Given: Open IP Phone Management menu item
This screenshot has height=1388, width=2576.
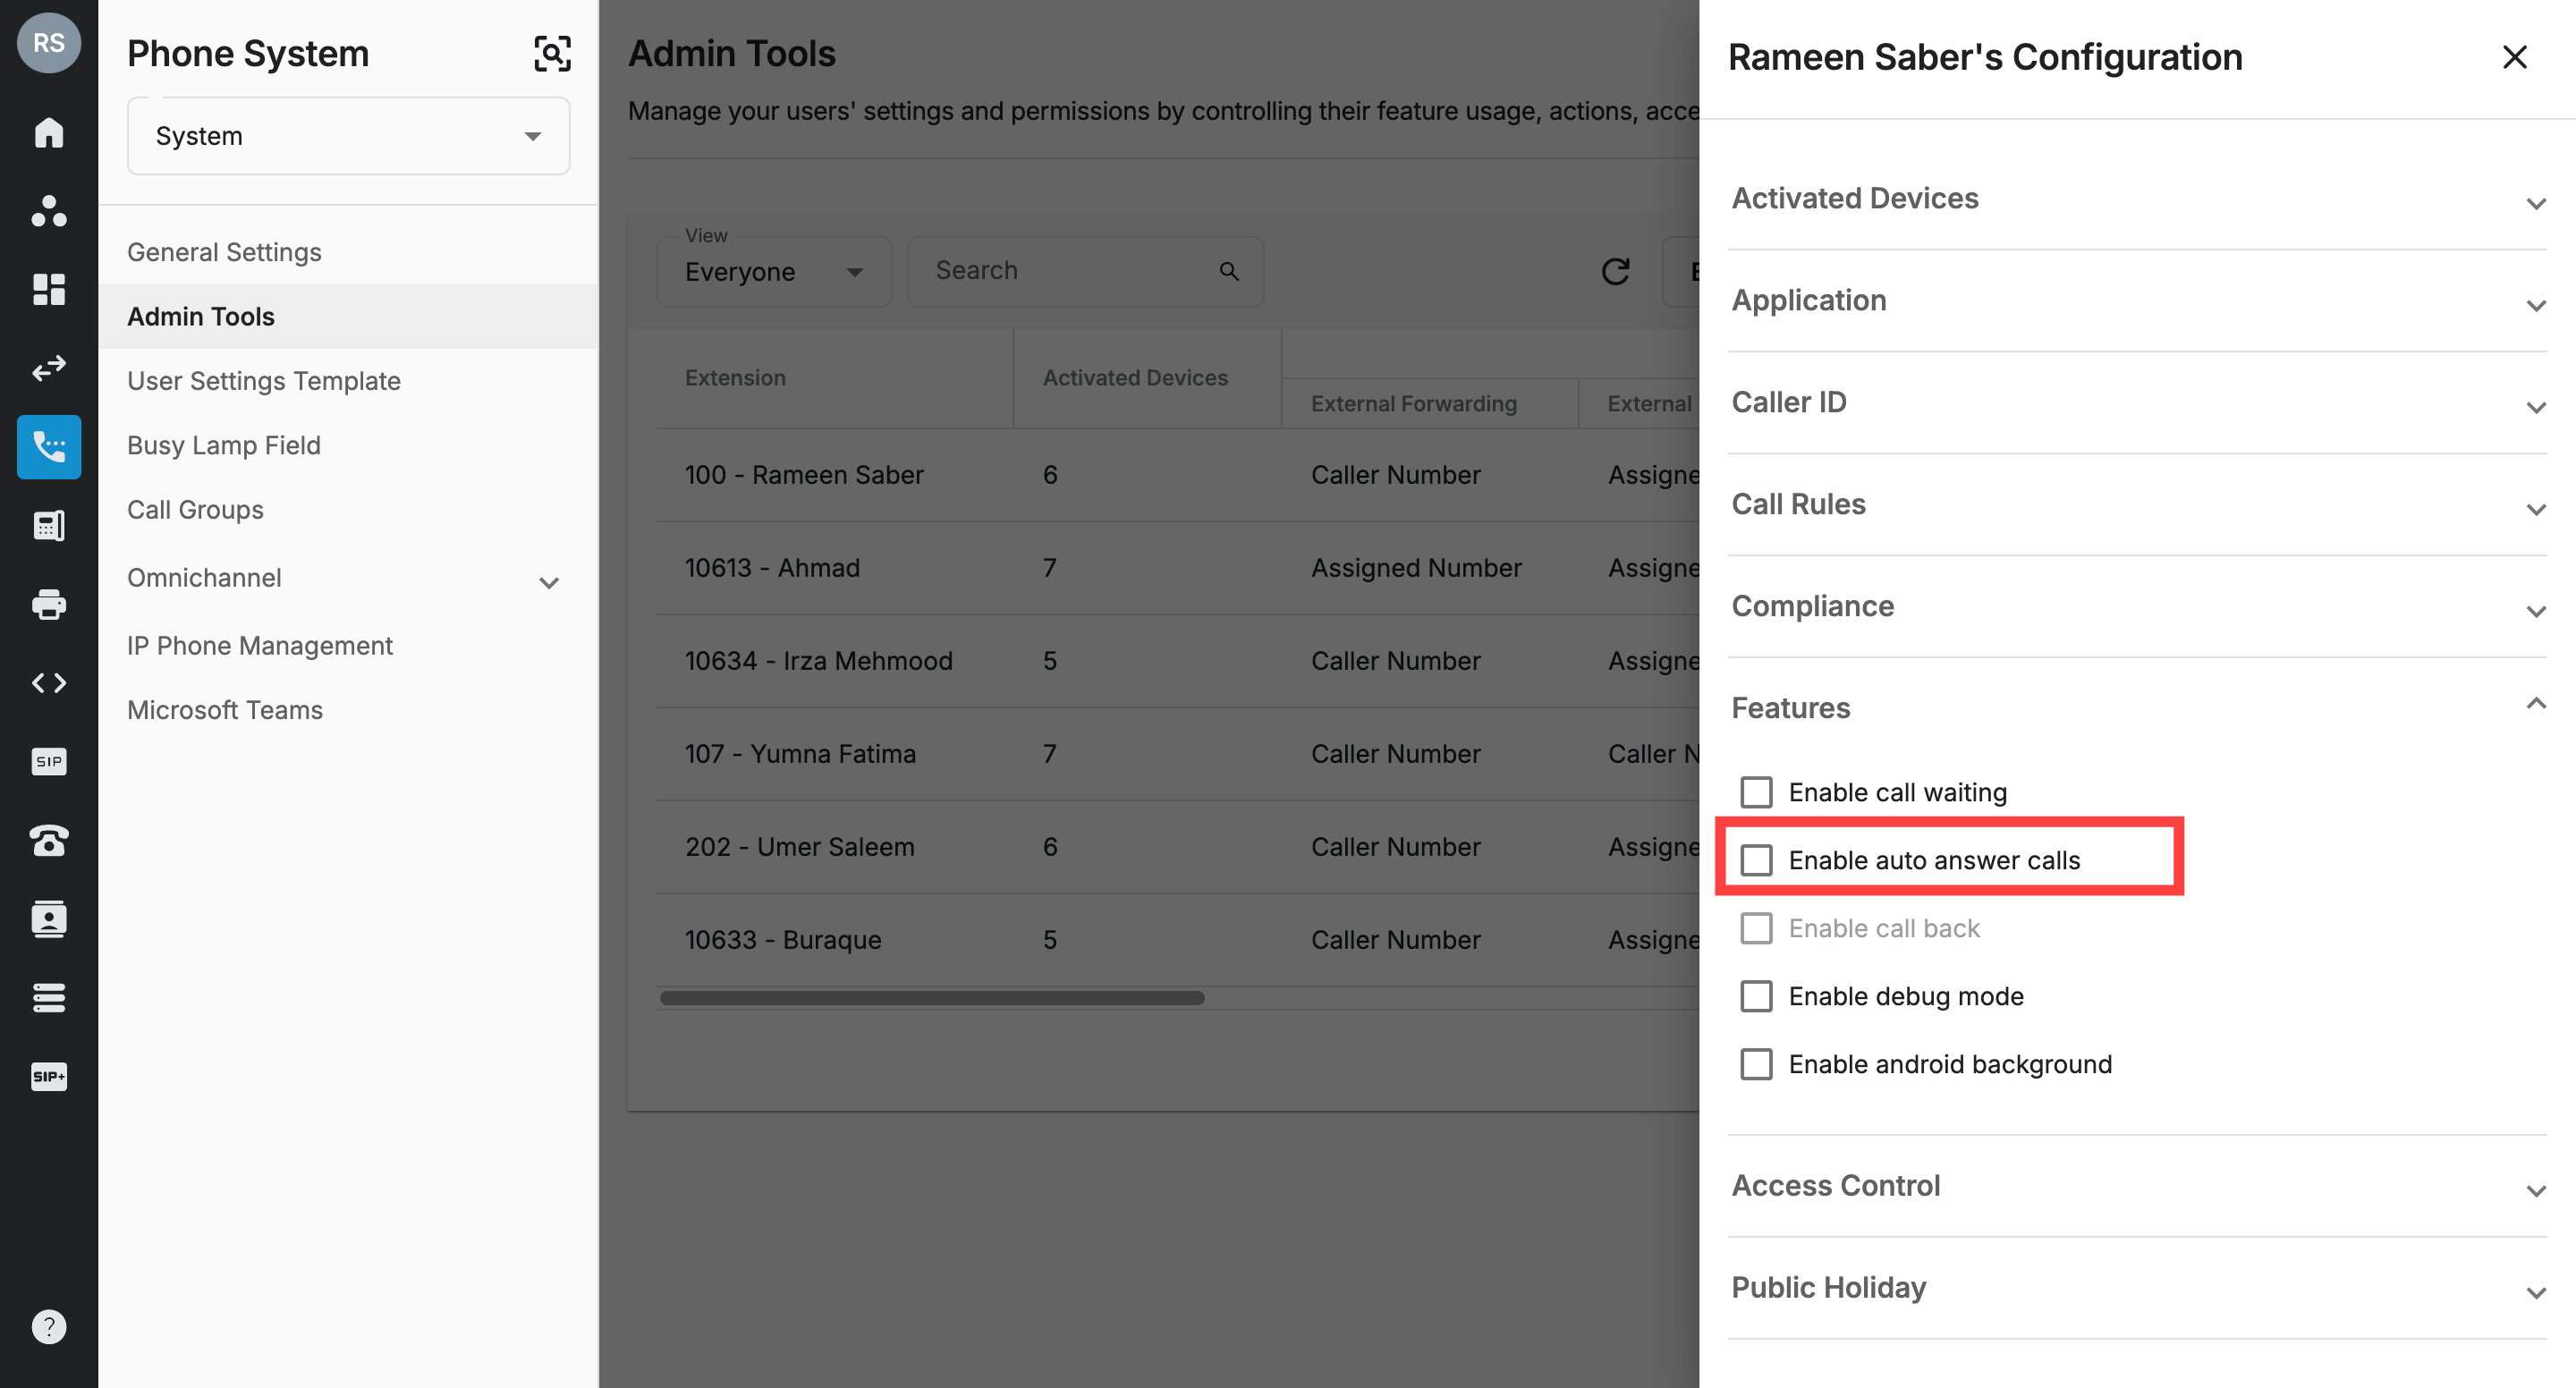Looking at the screenshot, I should tap(348, 646).
